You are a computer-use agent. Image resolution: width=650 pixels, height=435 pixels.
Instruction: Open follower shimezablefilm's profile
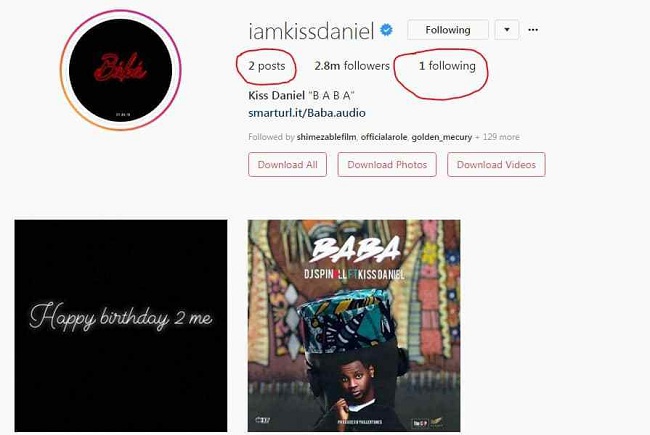(x=327, y=137)
